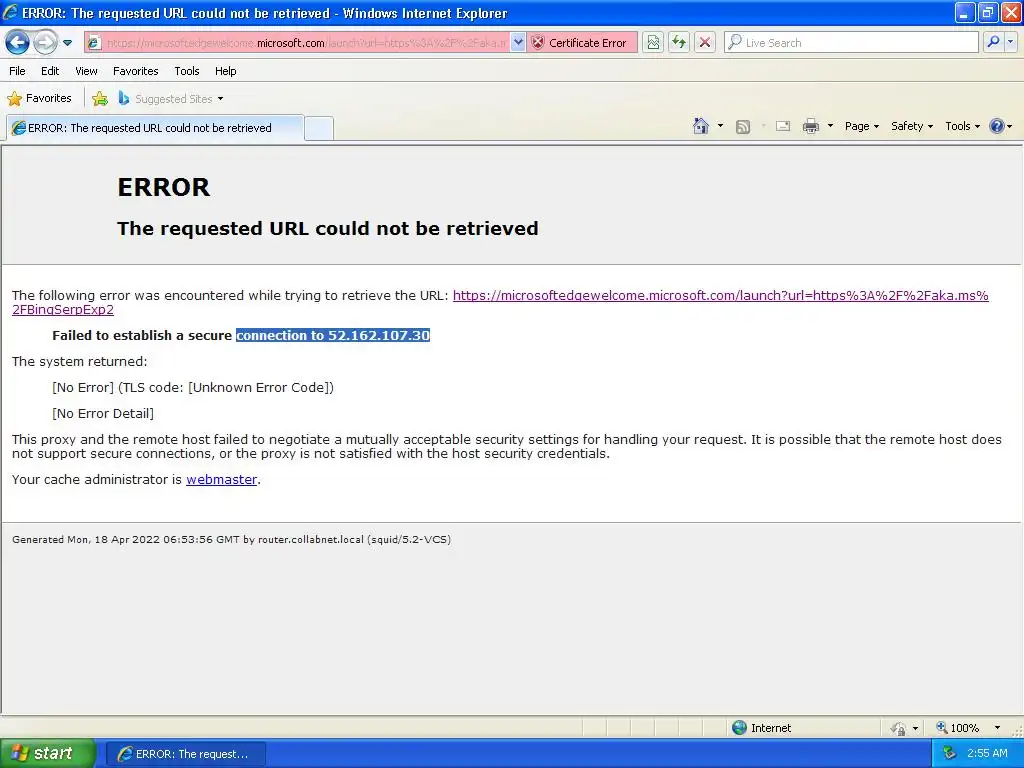This screenshot has width=1024, height=768.
Task: Stop loading with the red X icon
Action: (705, 43)
